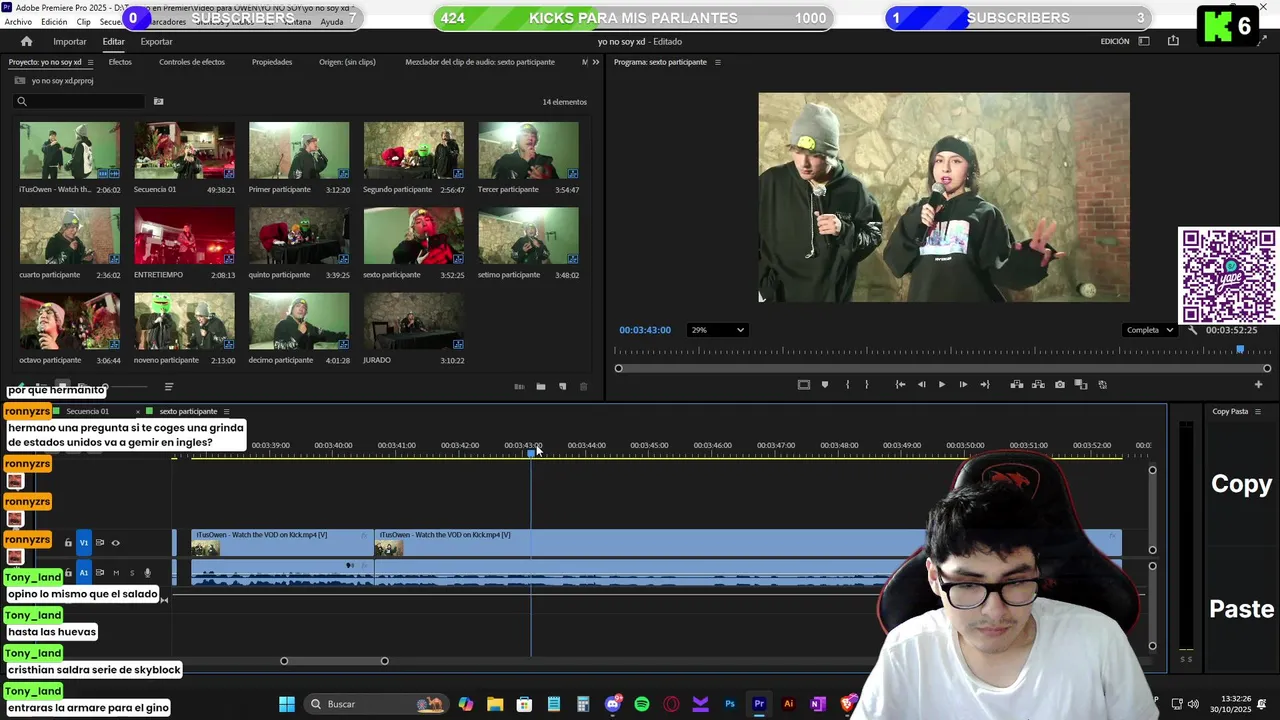The height and width of the screenshot is (720, 1280).
Task: Click Mark In bracket icon
Action: pyautogui.click(x=847, y=384)
